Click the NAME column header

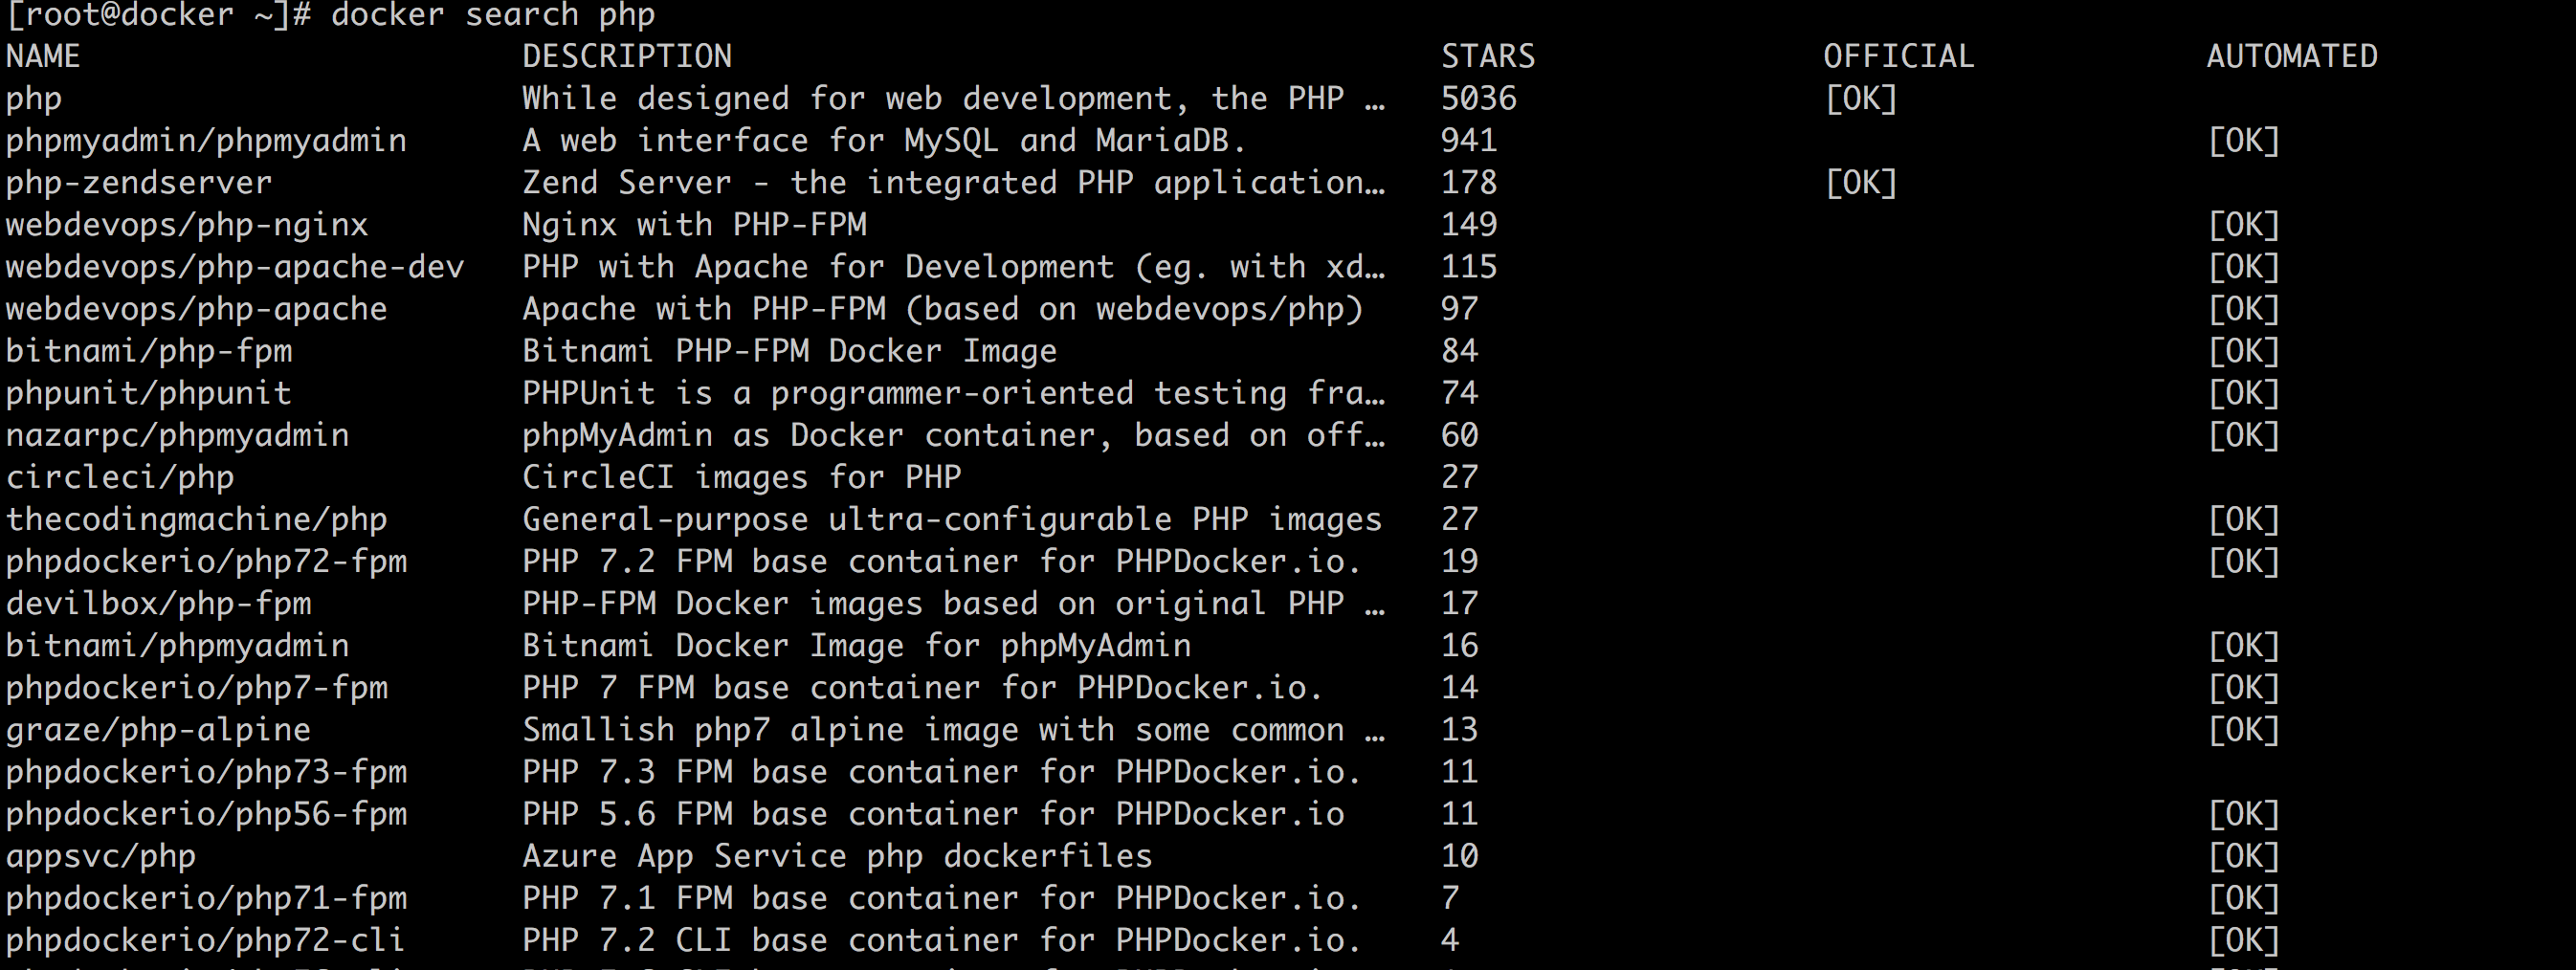click(x=43, y=57)
